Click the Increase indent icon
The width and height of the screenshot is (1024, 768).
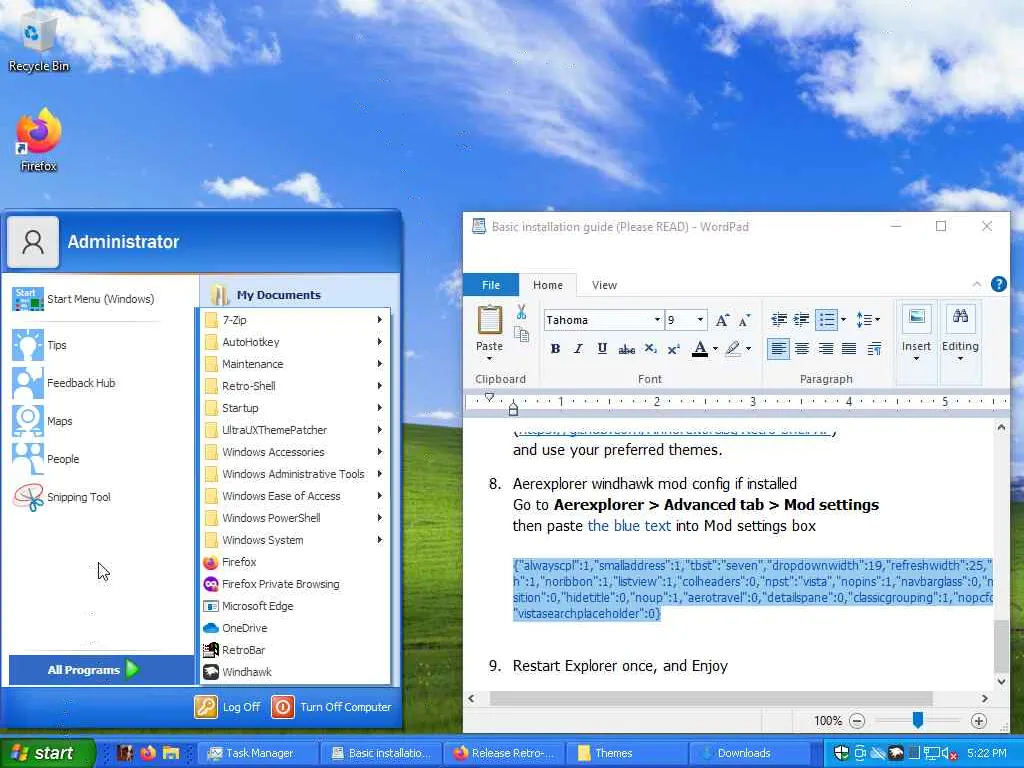(801, 319)
